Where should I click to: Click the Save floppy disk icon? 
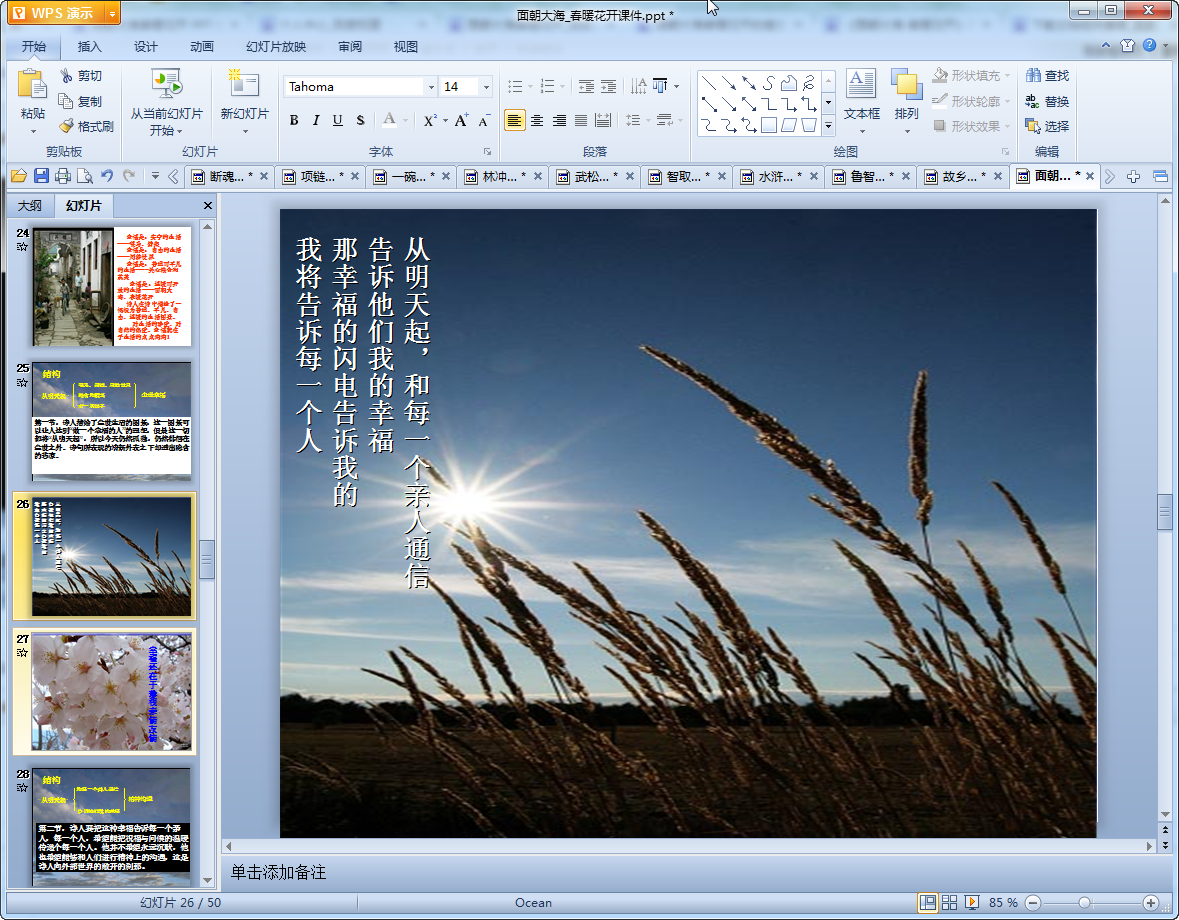click(41, 176)
